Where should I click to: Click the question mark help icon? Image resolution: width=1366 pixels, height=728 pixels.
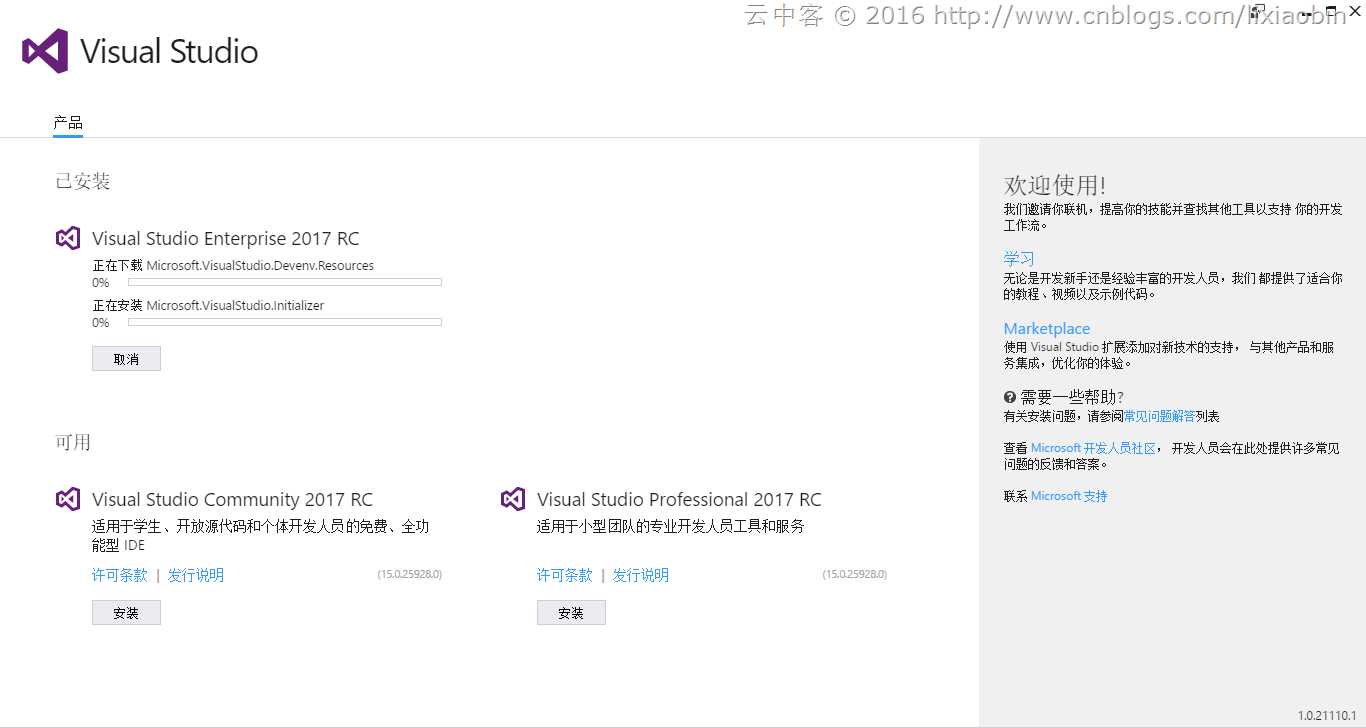tap(1010, 397)
